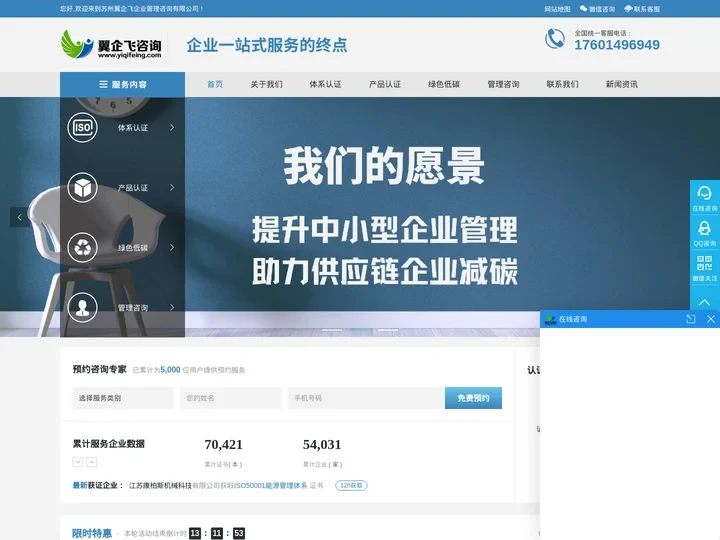The image size is (720, 540).
Task: Expand the 管理咨询 submenu chevron
Action: pos(172,307)
